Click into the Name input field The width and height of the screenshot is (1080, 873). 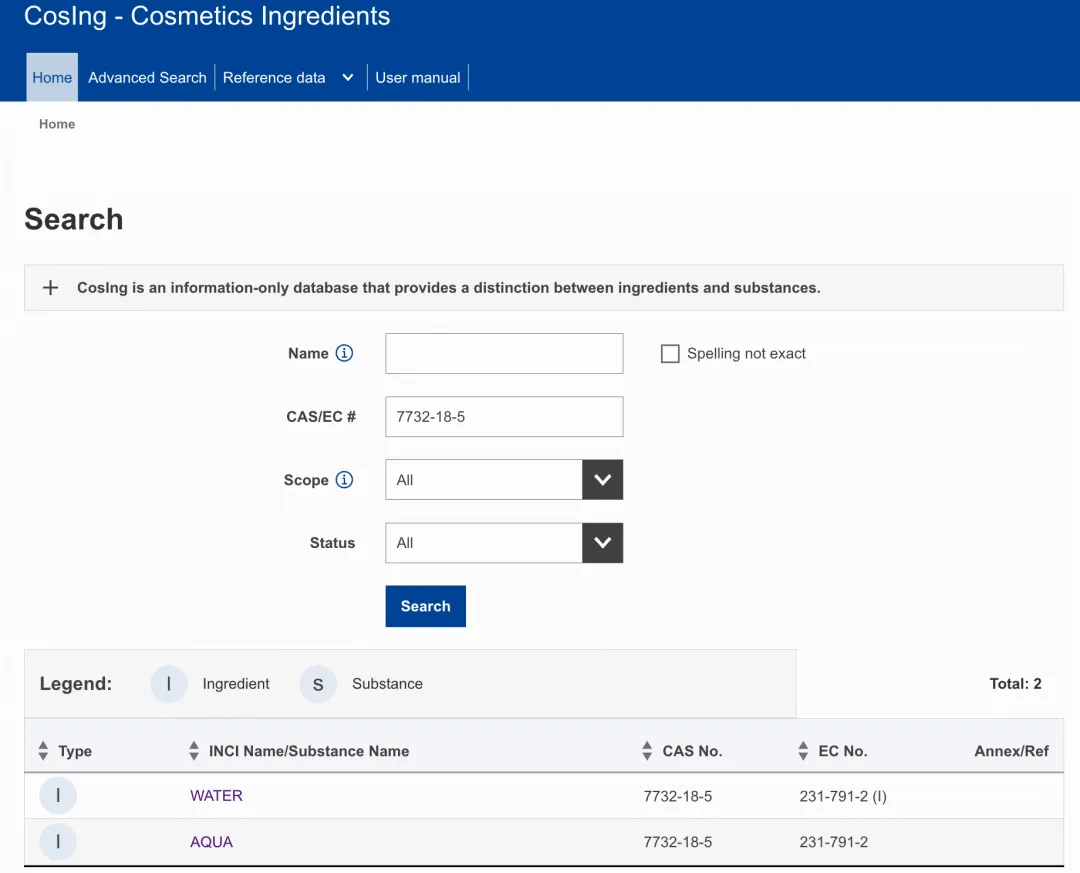[504, 354]
